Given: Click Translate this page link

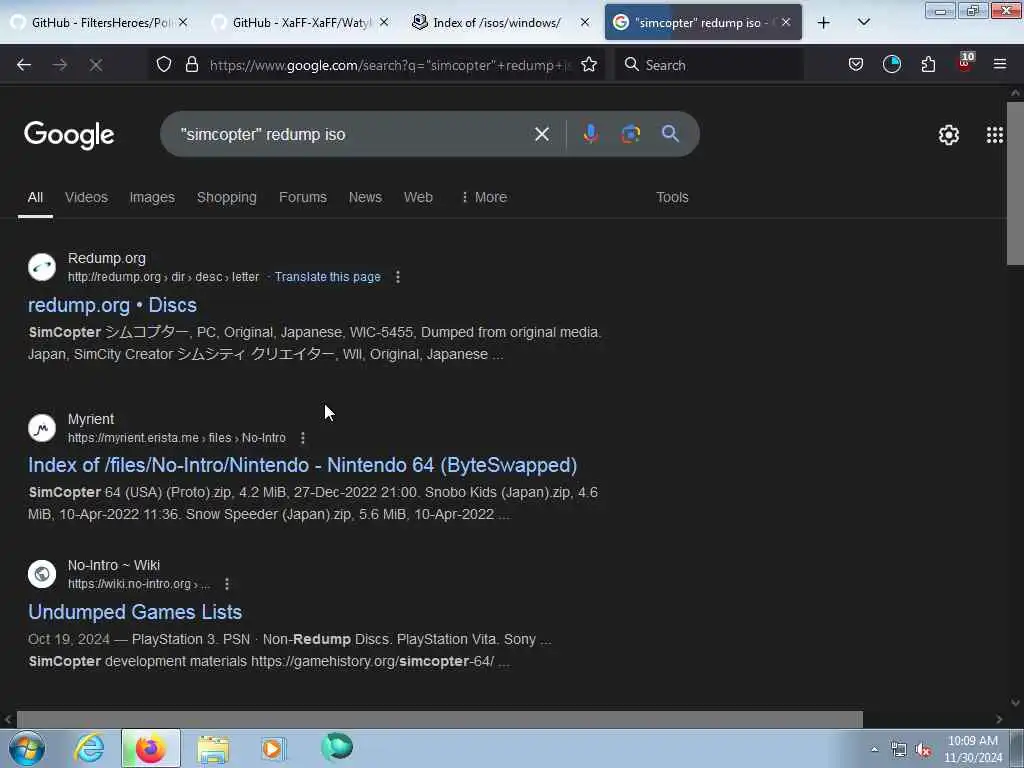Looking at the screenshot, I should point(327,277).
